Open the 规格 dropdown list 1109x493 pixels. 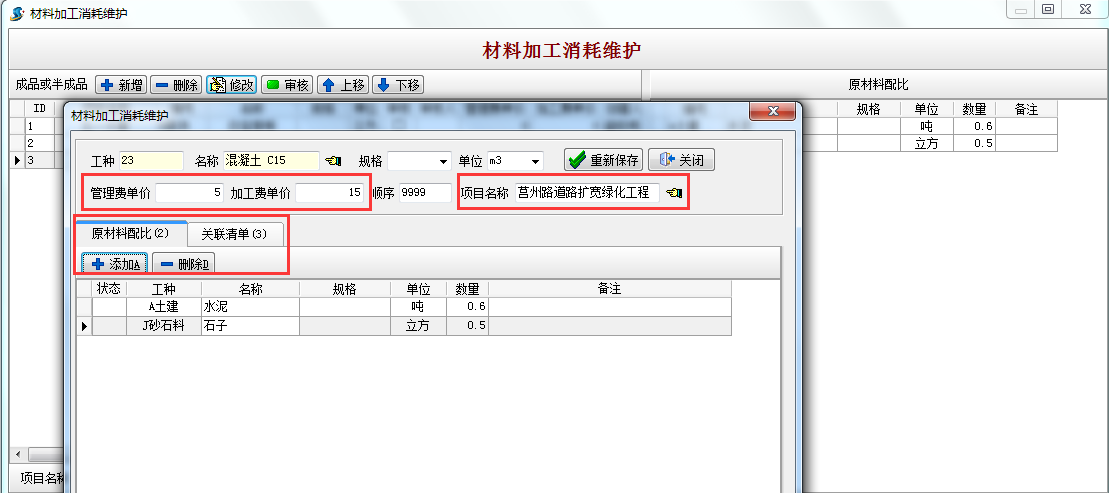pyautogui.click(x=444, y=161)
